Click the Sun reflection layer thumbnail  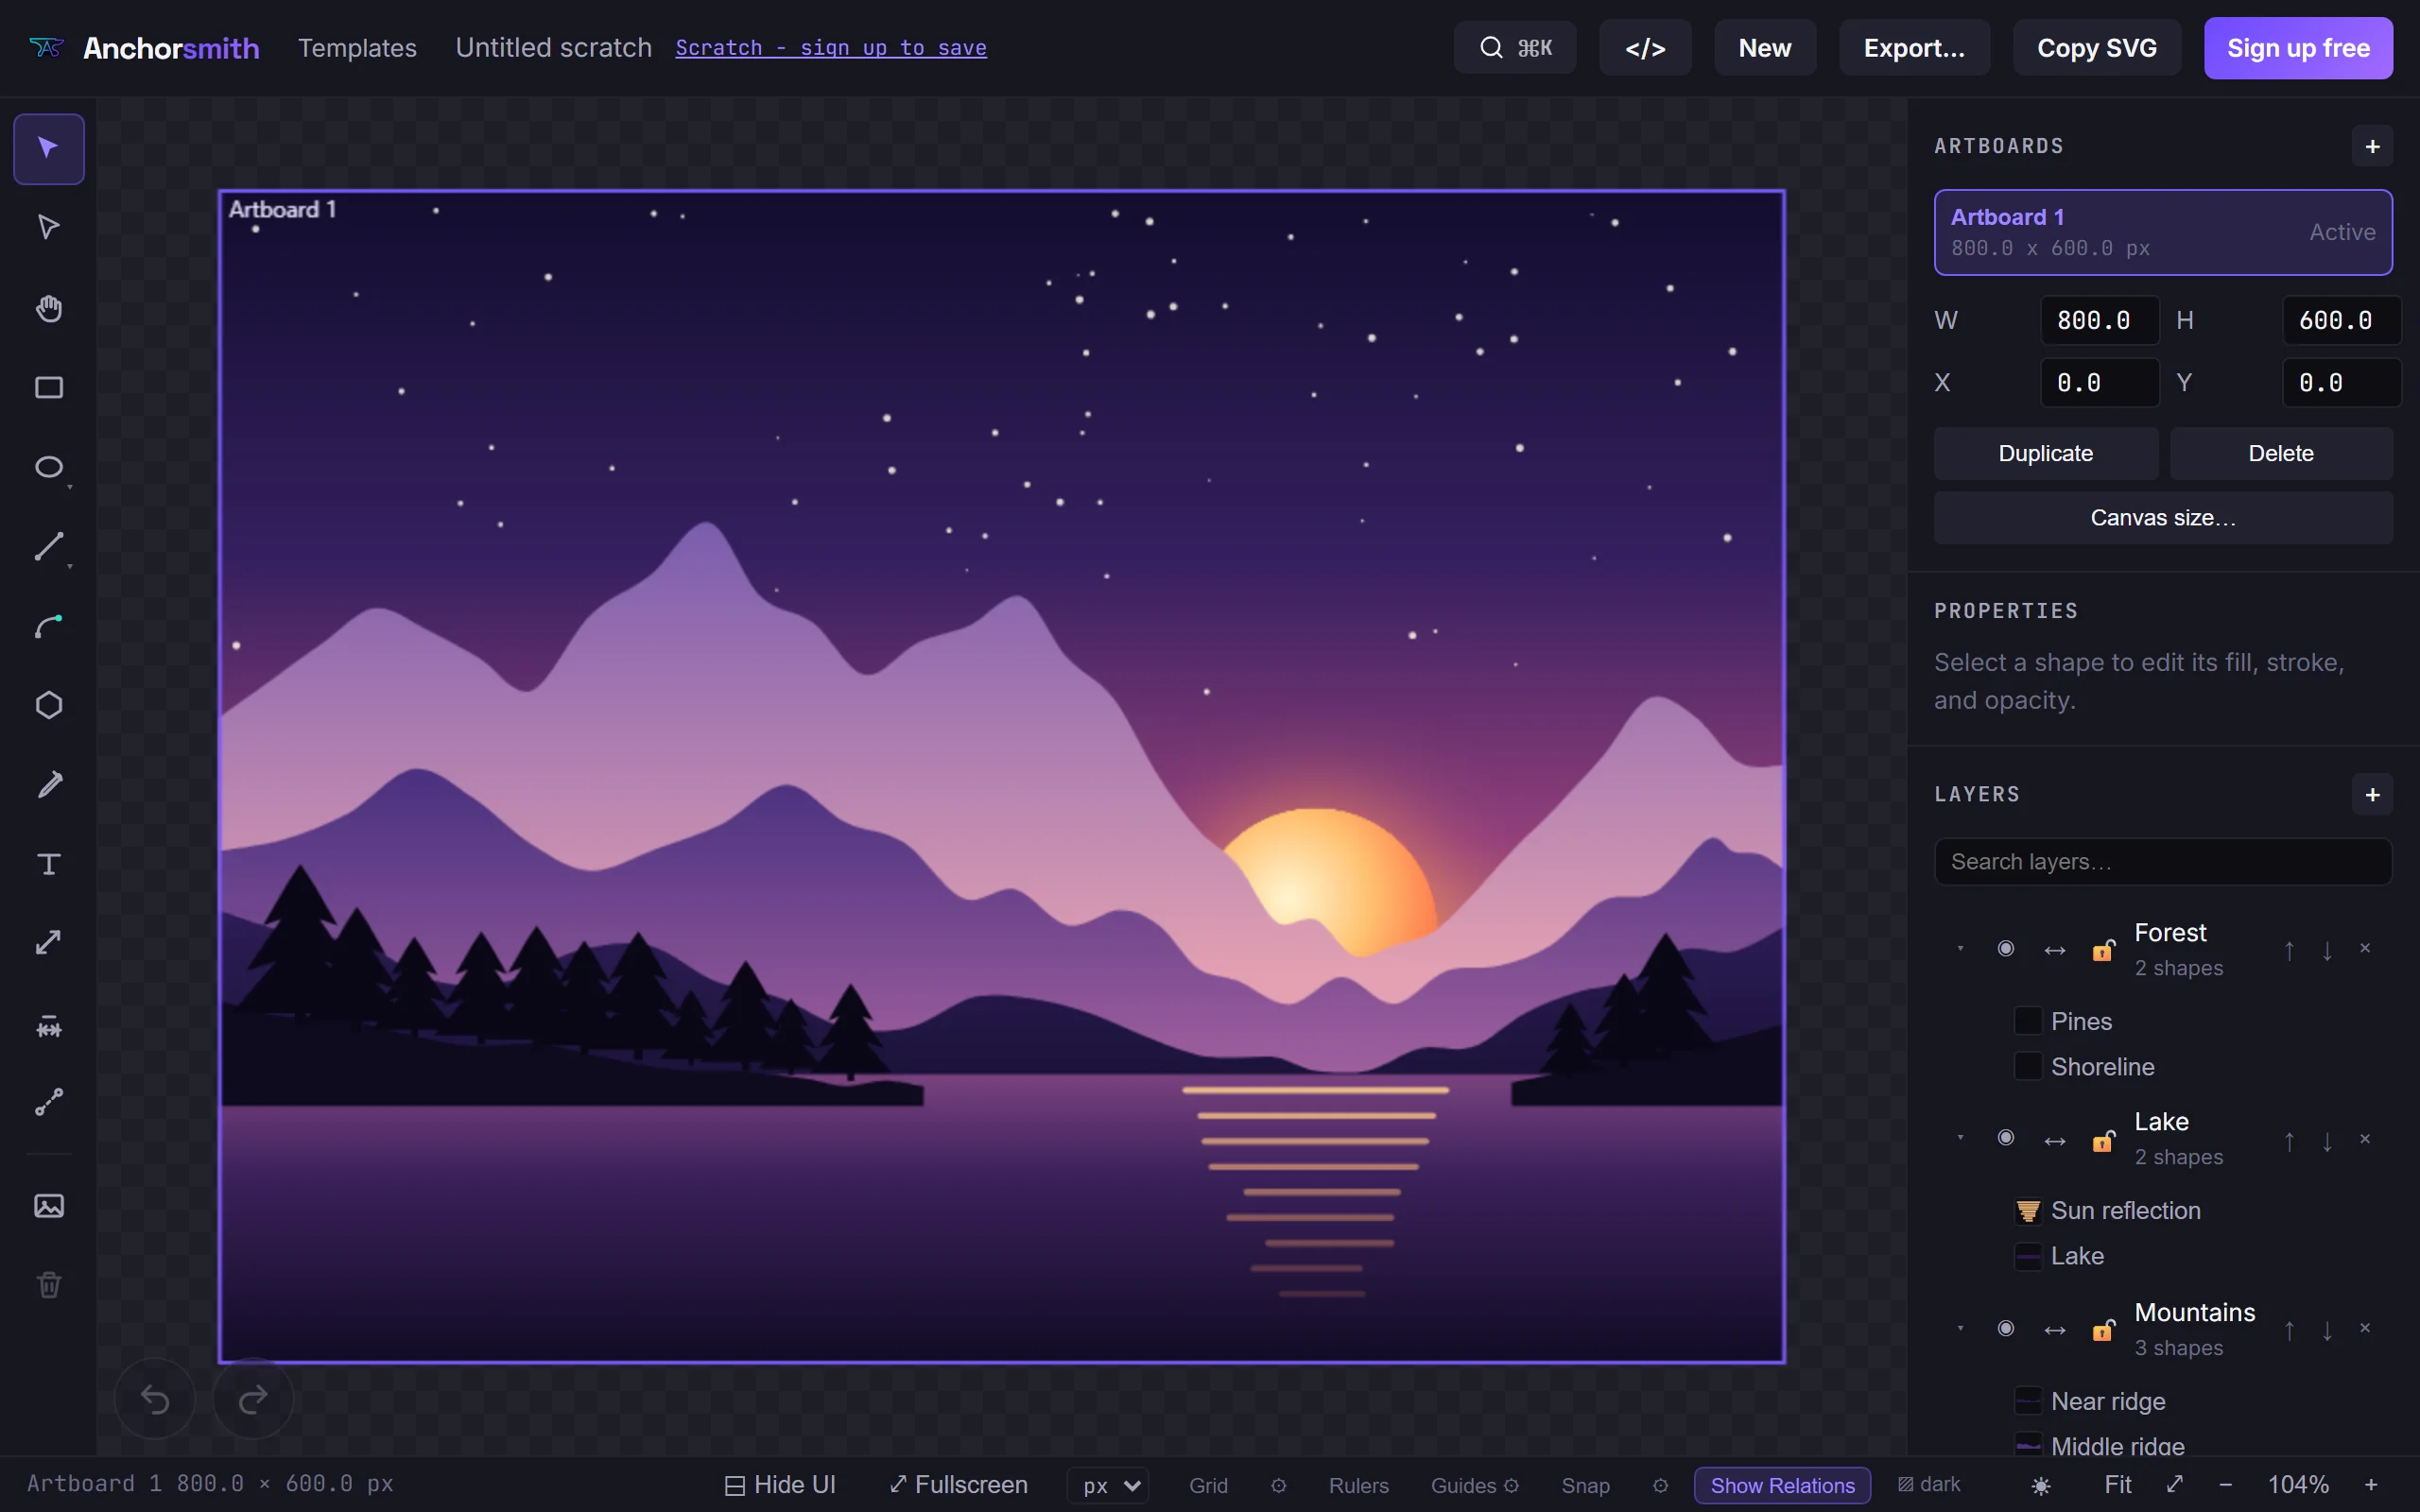[2028, 1211]
